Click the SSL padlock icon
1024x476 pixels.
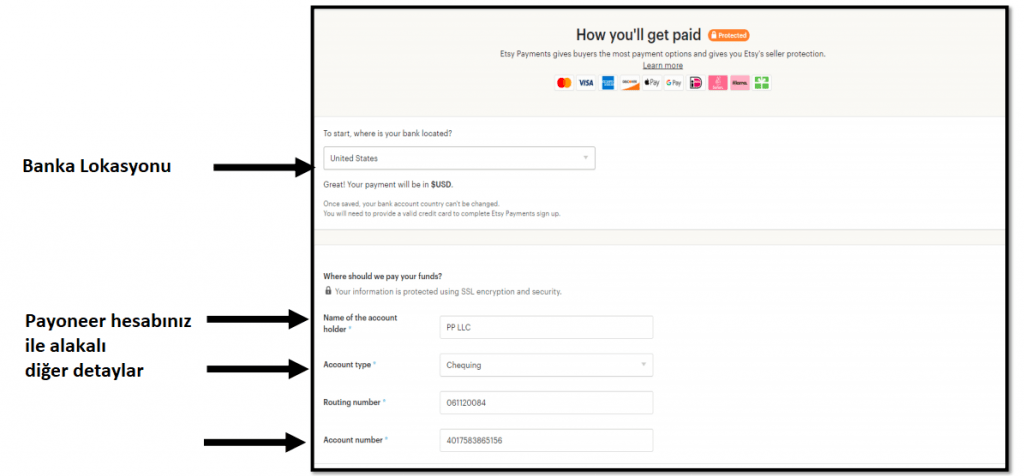click(x=328, y=291)
